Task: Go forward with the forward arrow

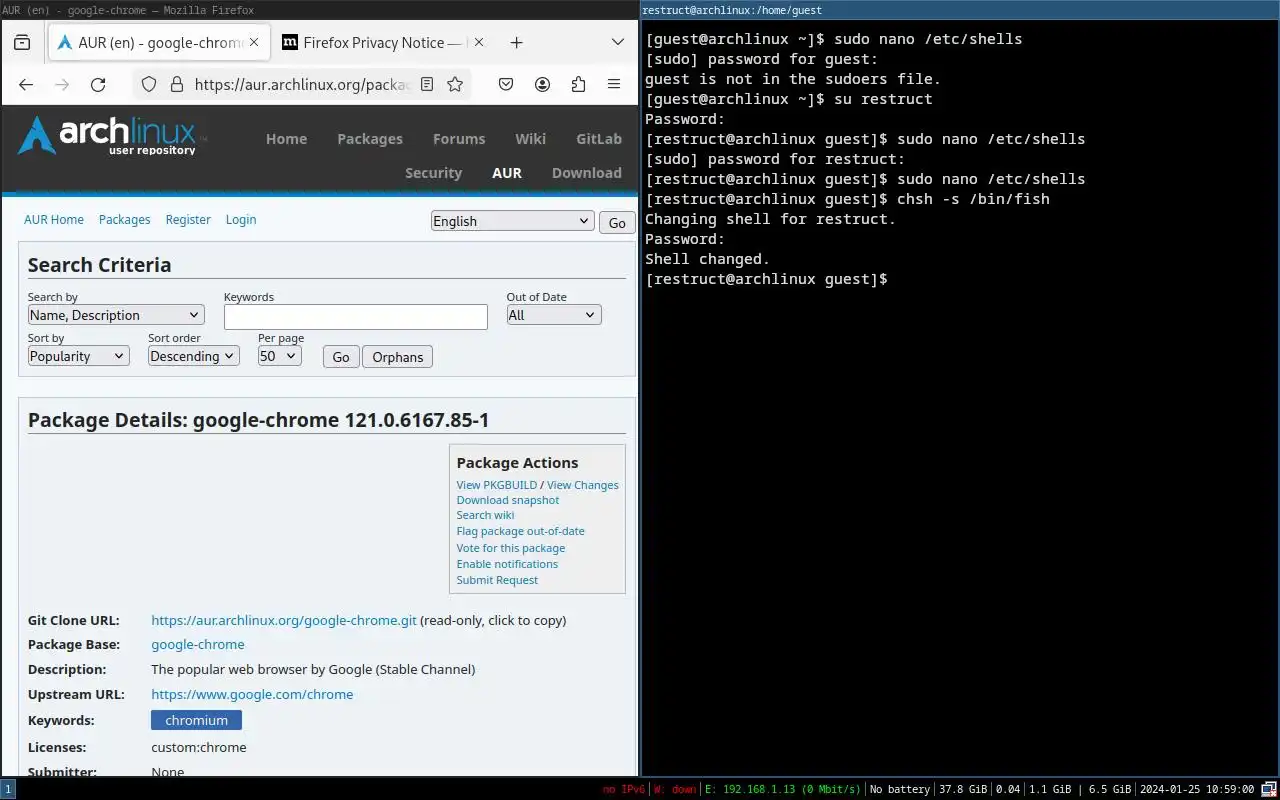Action: [62, 85]
